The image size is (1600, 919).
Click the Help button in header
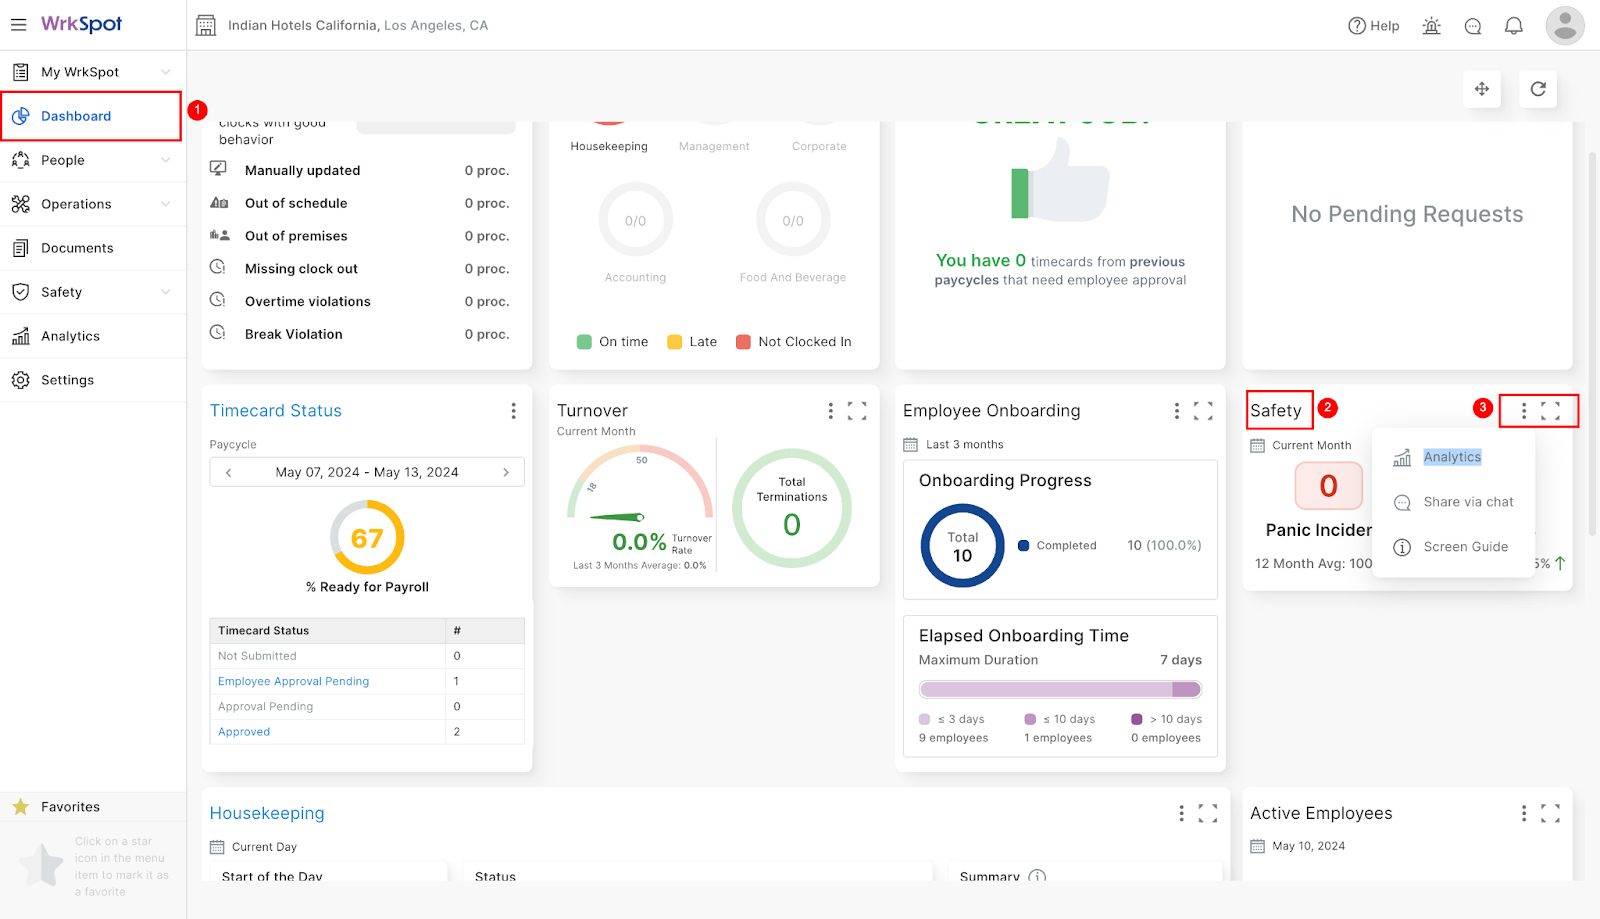(x=1374, y=26)
